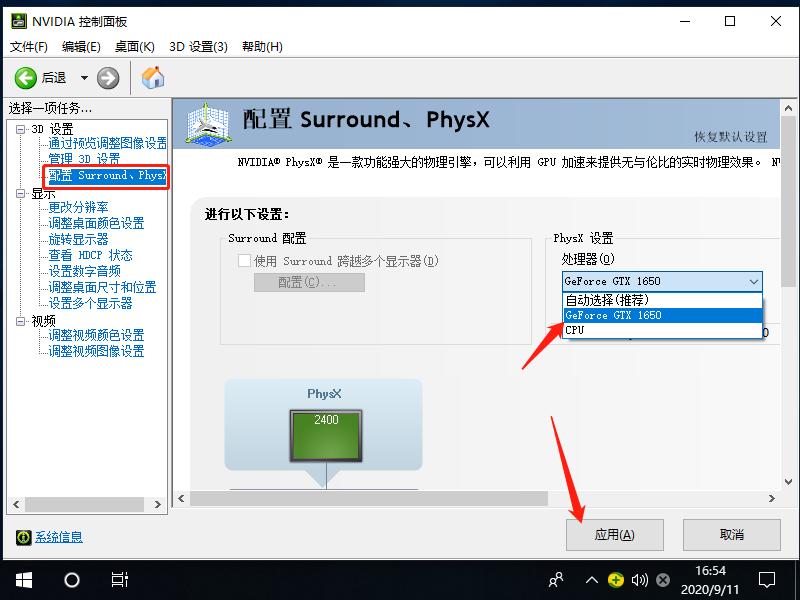Open Task View from the taskbar
This screenshot has height=600, width=800.
(119, 578)
